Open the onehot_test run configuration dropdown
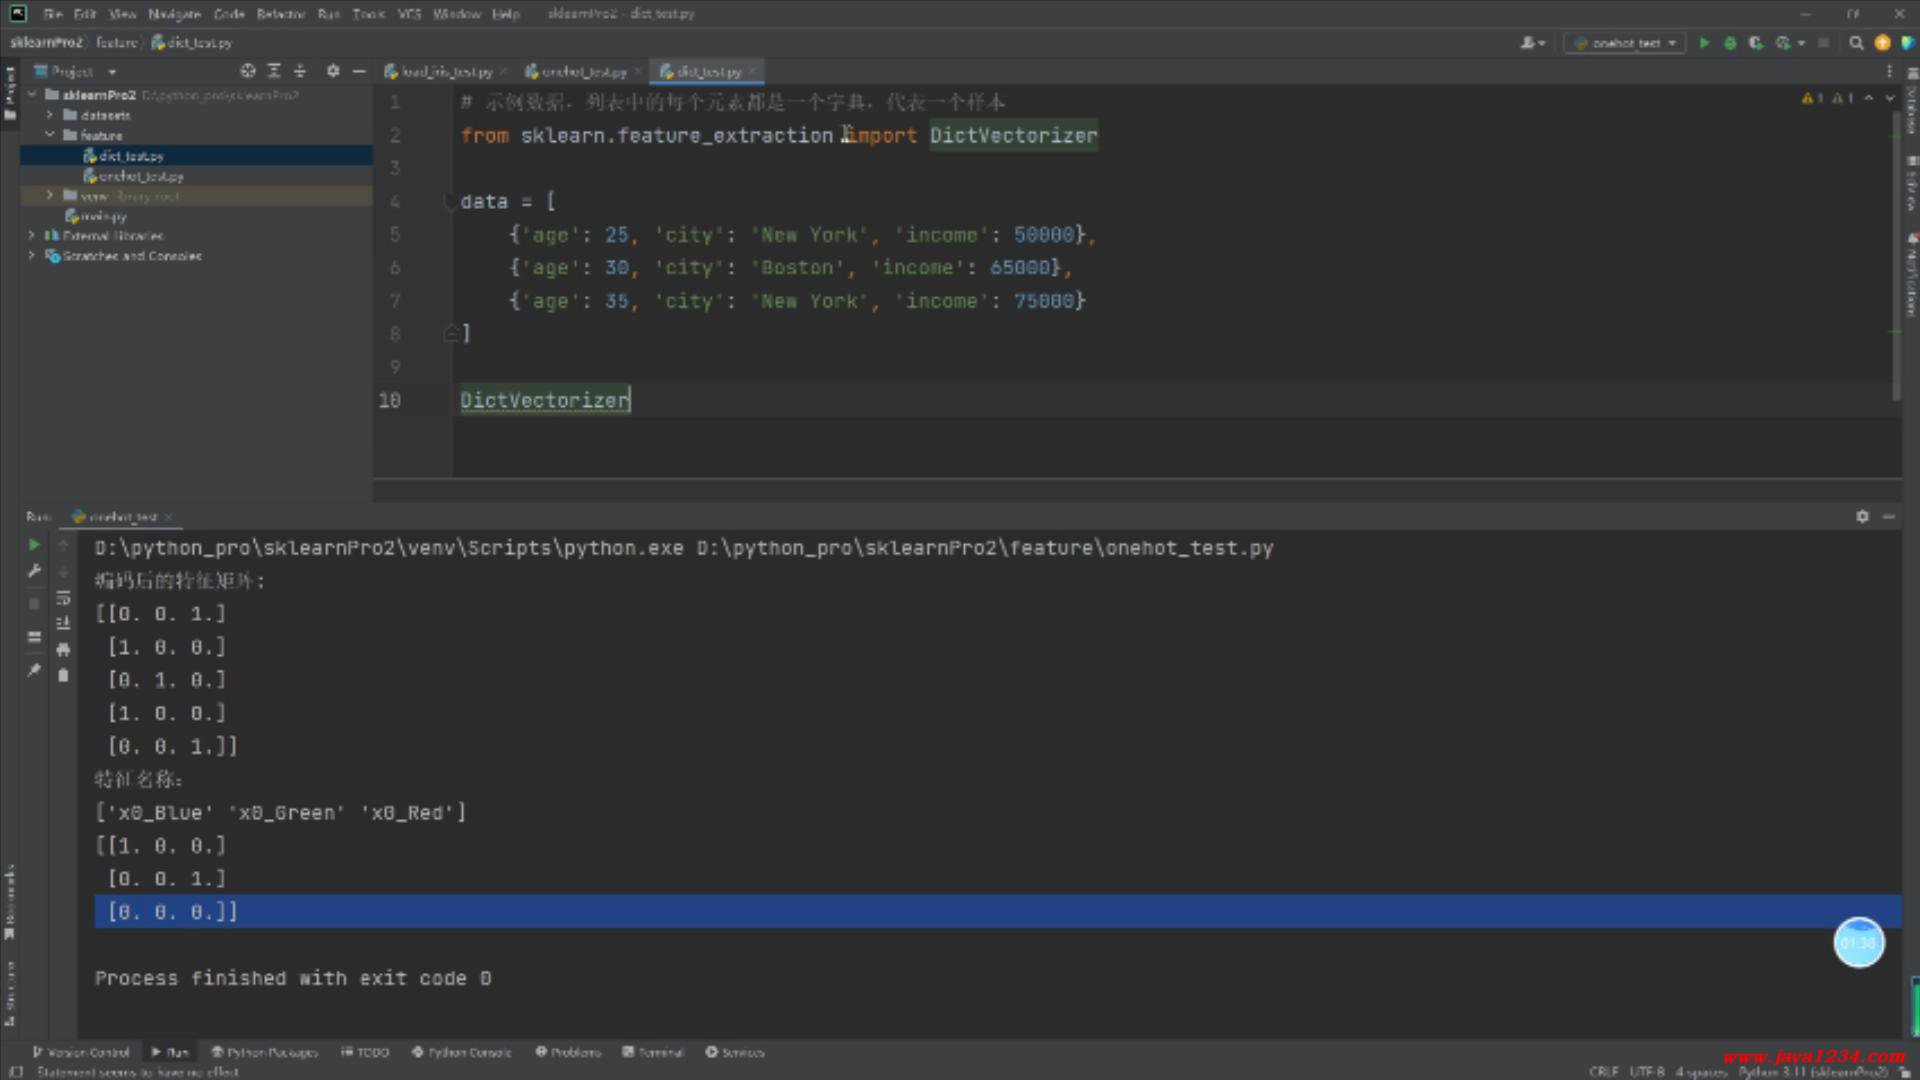The width and height of the screenshot is (1920, 1080). 1626,43
